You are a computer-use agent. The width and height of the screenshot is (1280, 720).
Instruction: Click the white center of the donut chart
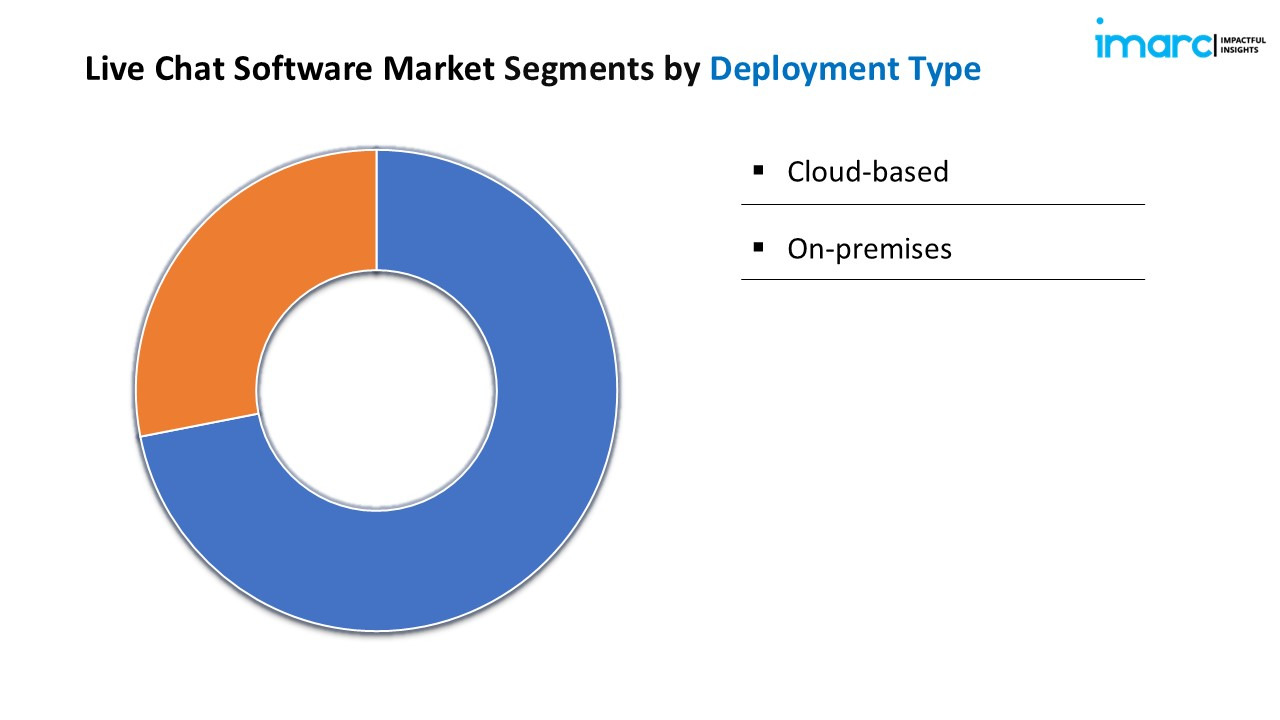coord(377,390)
